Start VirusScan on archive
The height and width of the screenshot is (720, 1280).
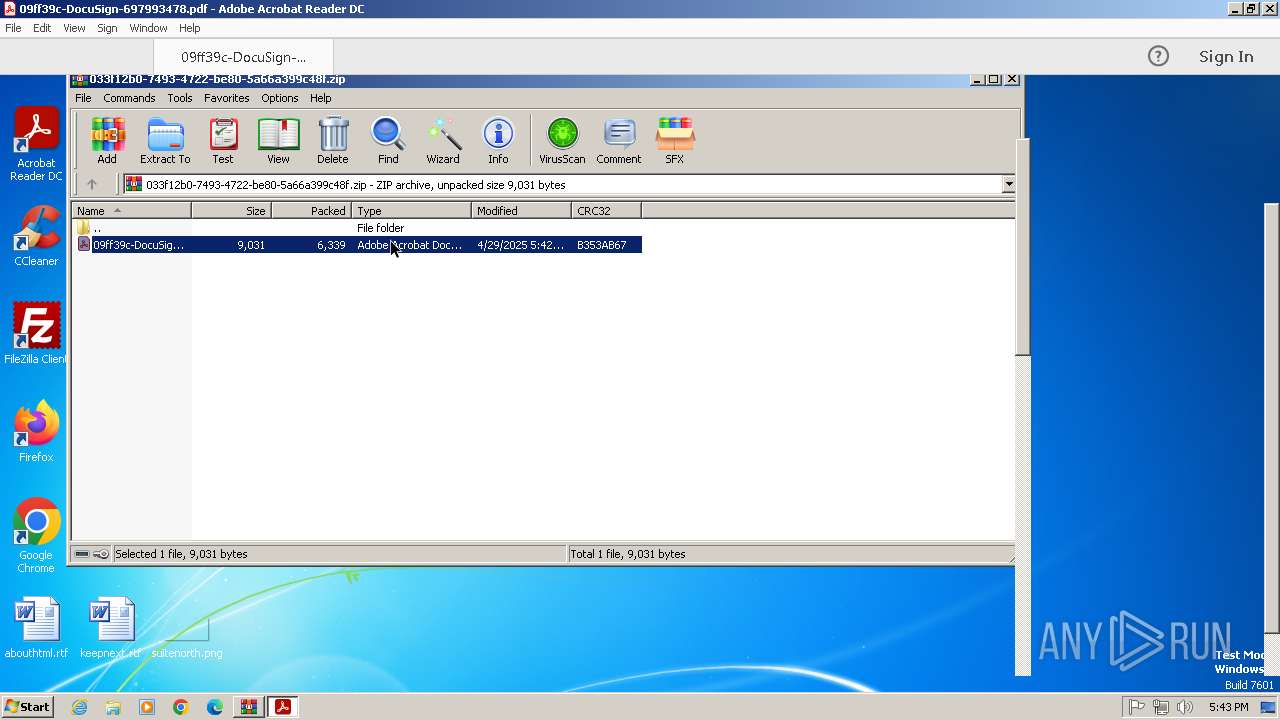(x=562, y=140)
